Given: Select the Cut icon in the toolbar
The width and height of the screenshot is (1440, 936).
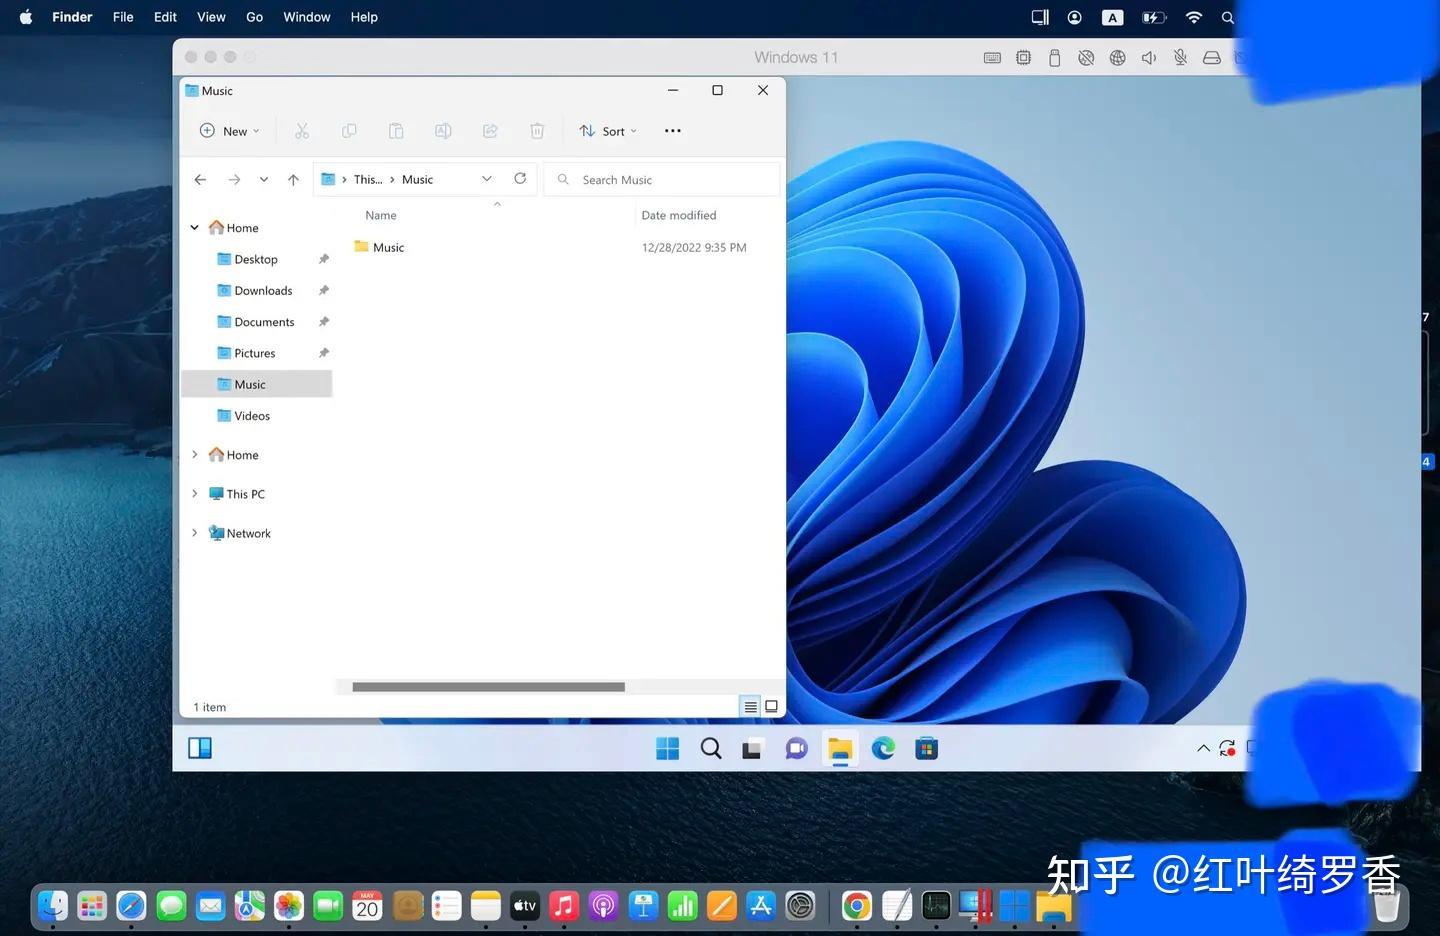Looking at the screenshot, I should [x=301, y=130].
